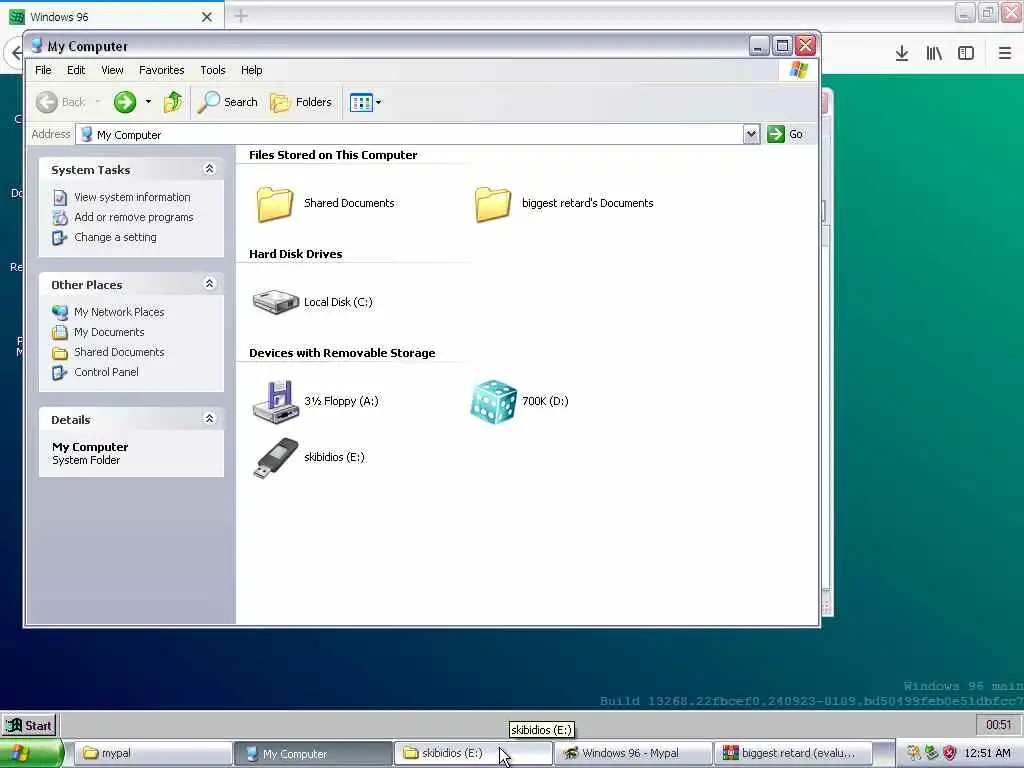This screenshot has height=768, width=1024.
Task: Open the Forward history dropdown arrow
Action: pyautogui.click(x=148, y=102)
